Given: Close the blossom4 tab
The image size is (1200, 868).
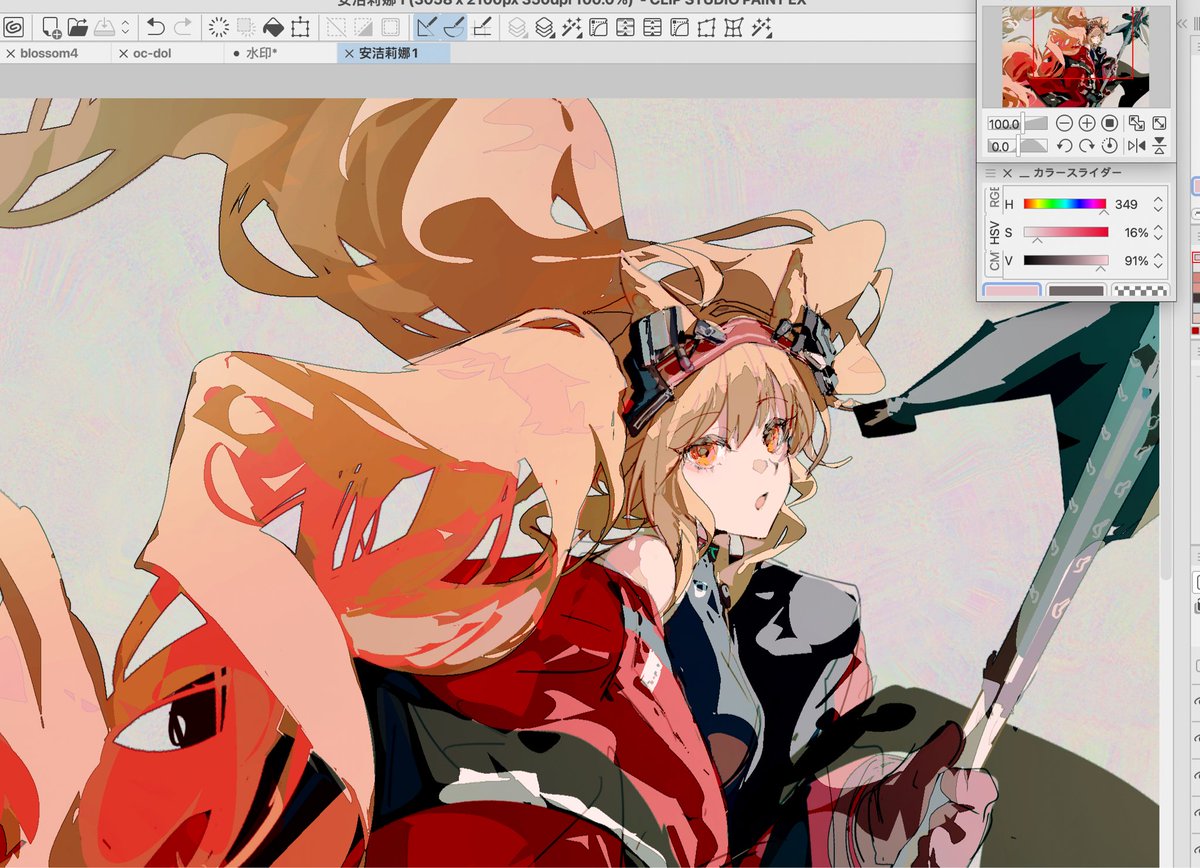Looking at the screenshot, I should coord(10,53).
